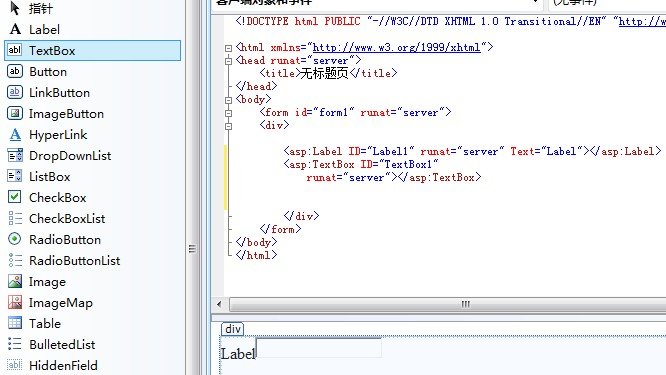Image resolution: width=666 pixels, height=375 pixels.
Task: Place cursor on asp:TextBox ID="TextBox1" line
Action: tap(361, 164)
